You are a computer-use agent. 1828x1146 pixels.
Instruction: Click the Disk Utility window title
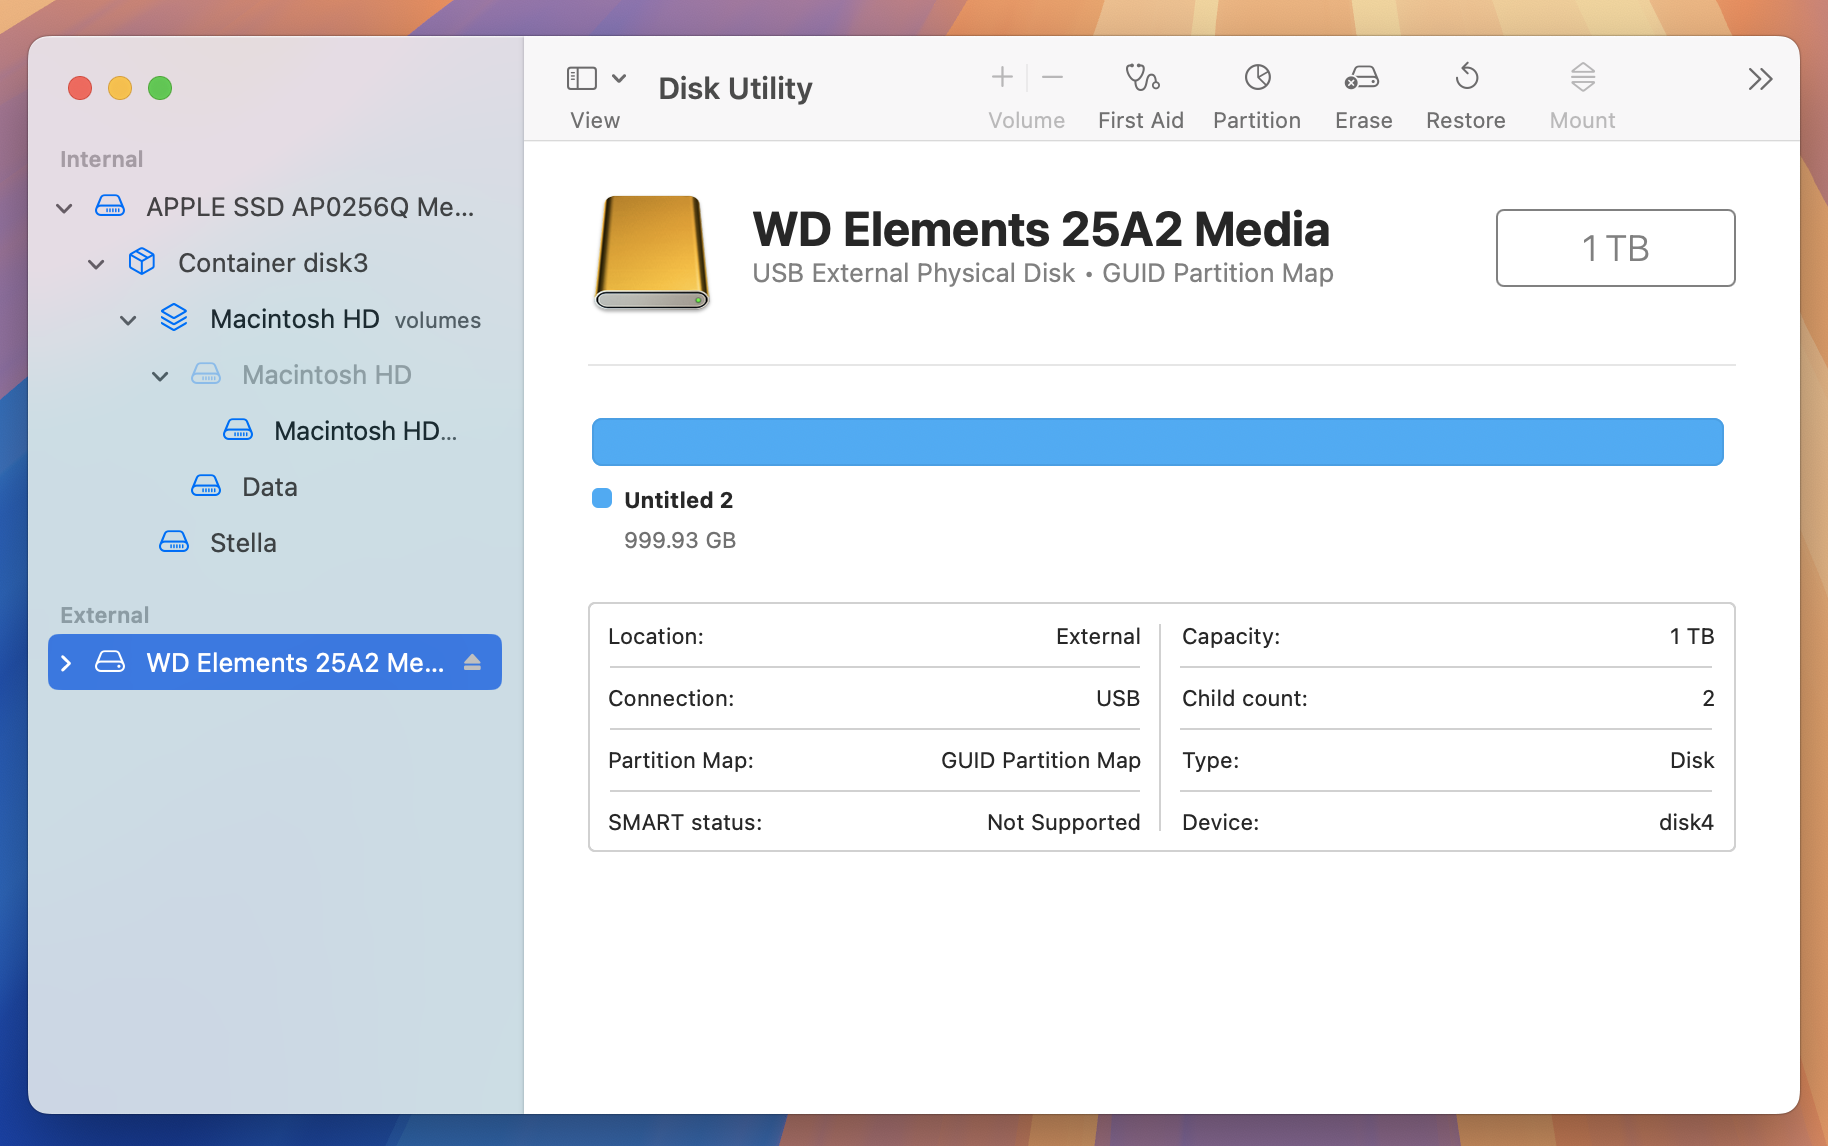coord(735,88)
